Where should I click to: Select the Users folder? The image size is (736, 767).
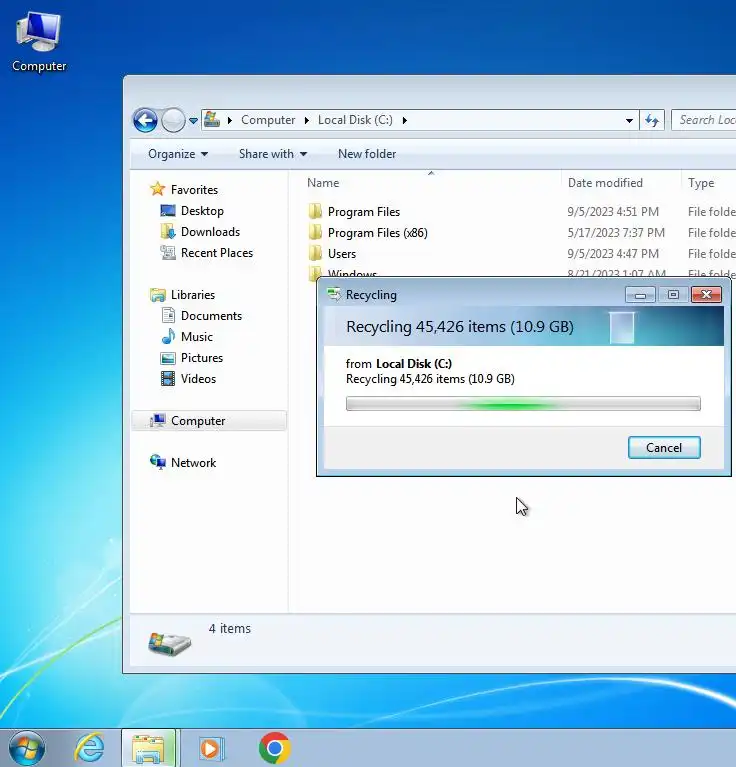[x=342, y=254]
